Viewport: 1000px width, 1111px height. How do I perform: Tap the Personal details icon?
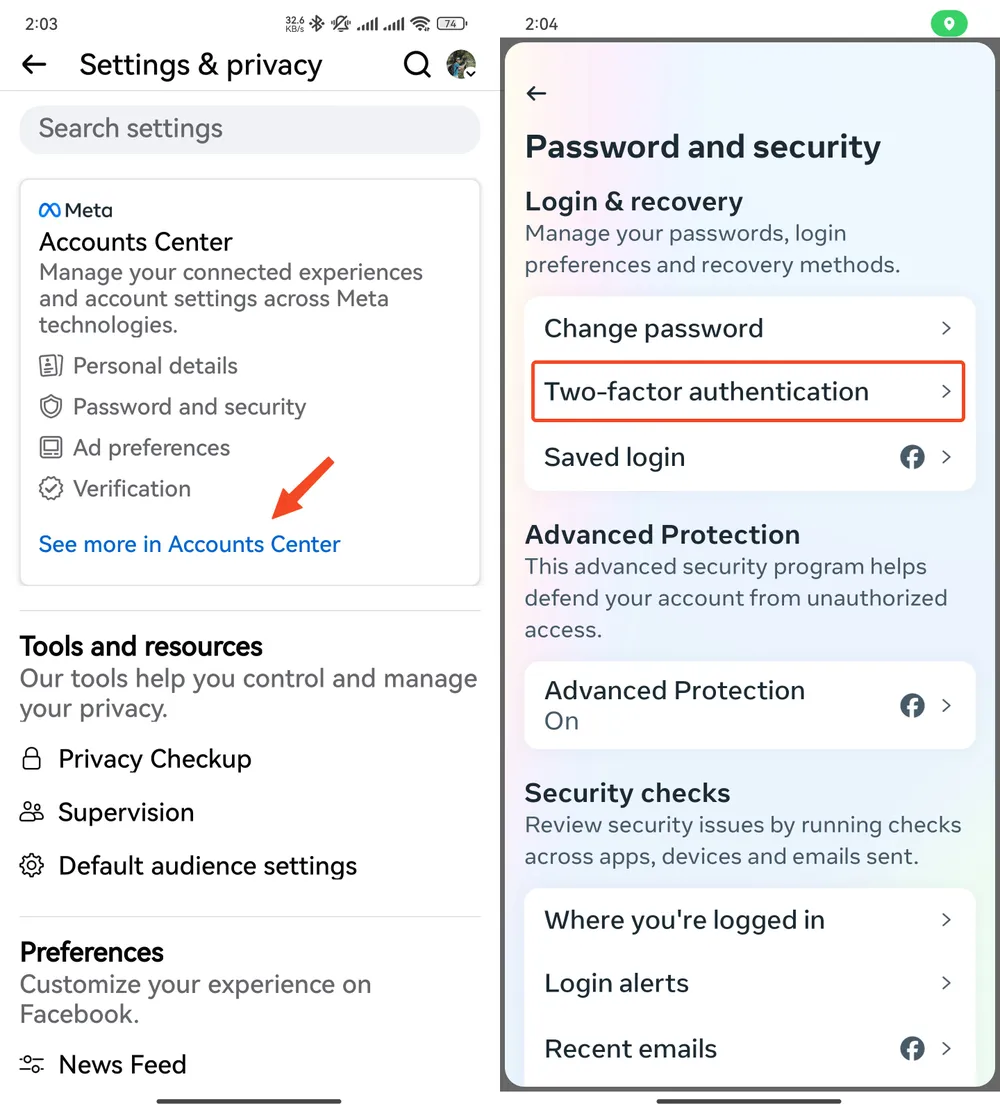coord(51,366)
